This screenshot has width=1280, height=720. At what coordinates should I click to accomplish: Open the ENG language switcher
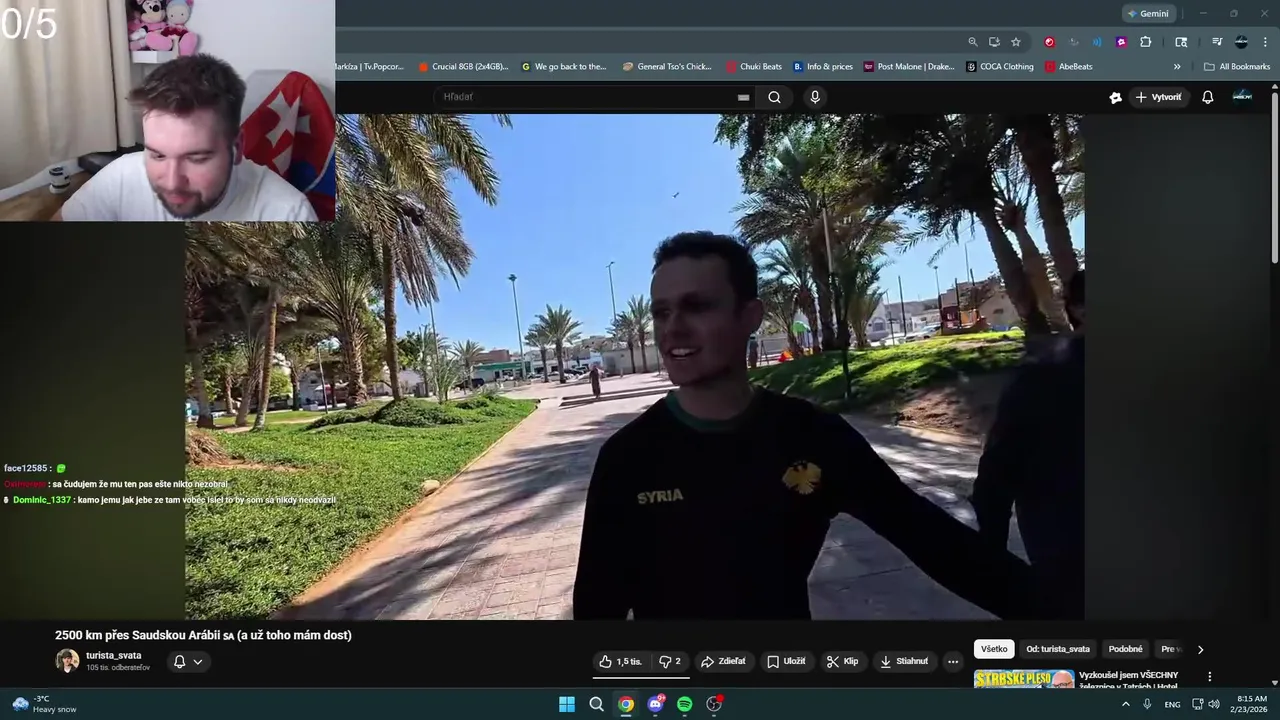[1172, 704]
